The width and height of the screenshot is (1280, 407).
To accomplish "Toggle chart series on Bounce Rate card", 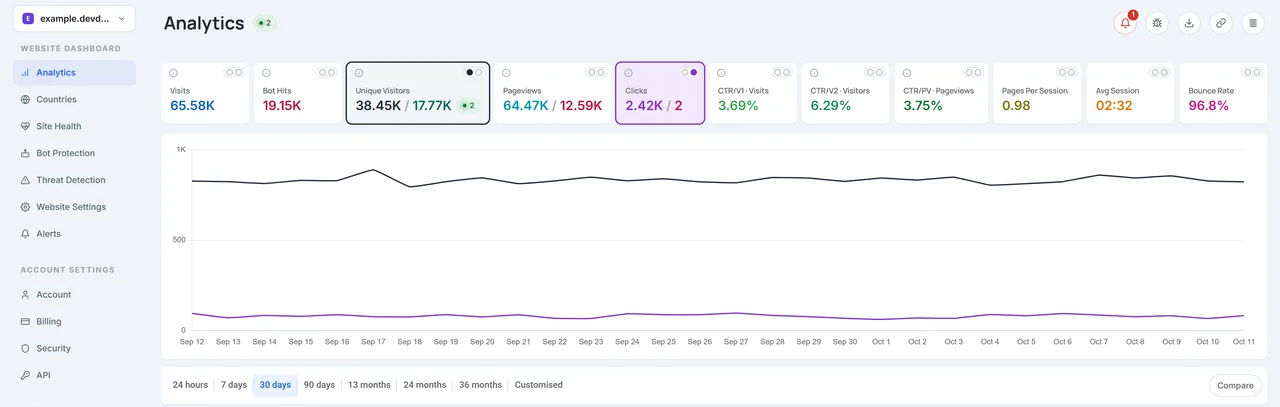I will click(1252, 72).
